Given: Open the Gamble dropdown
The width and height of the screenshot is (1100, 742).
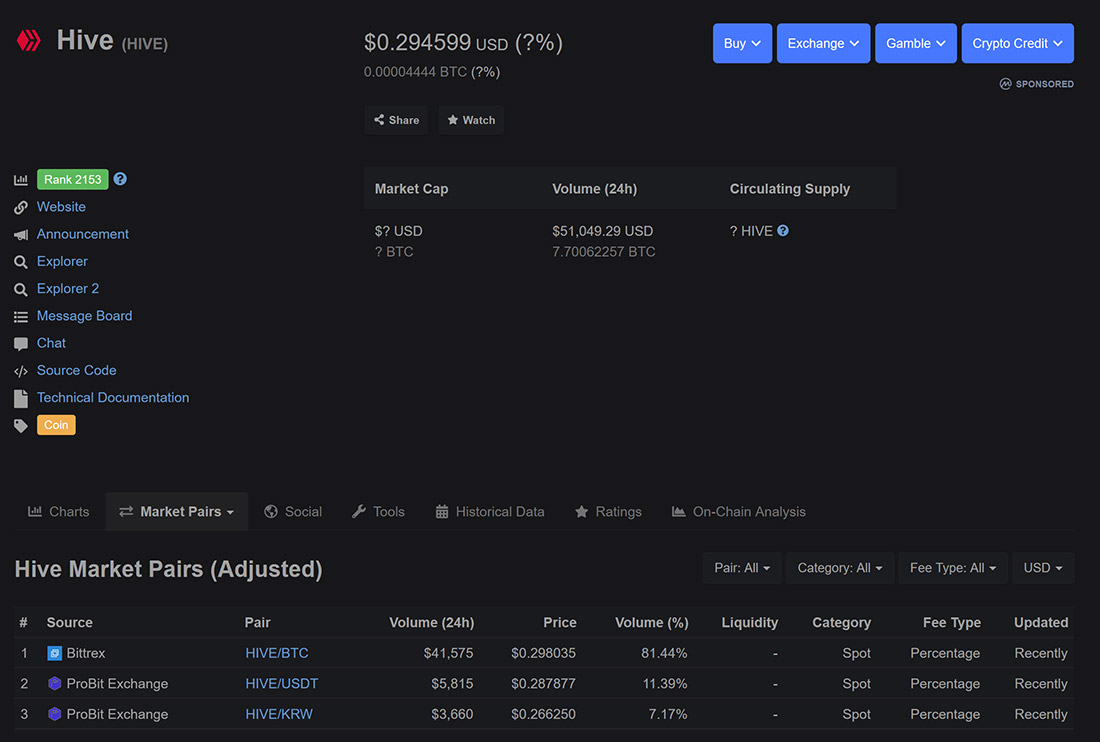Looking at the screenshot, I should 915,43.
